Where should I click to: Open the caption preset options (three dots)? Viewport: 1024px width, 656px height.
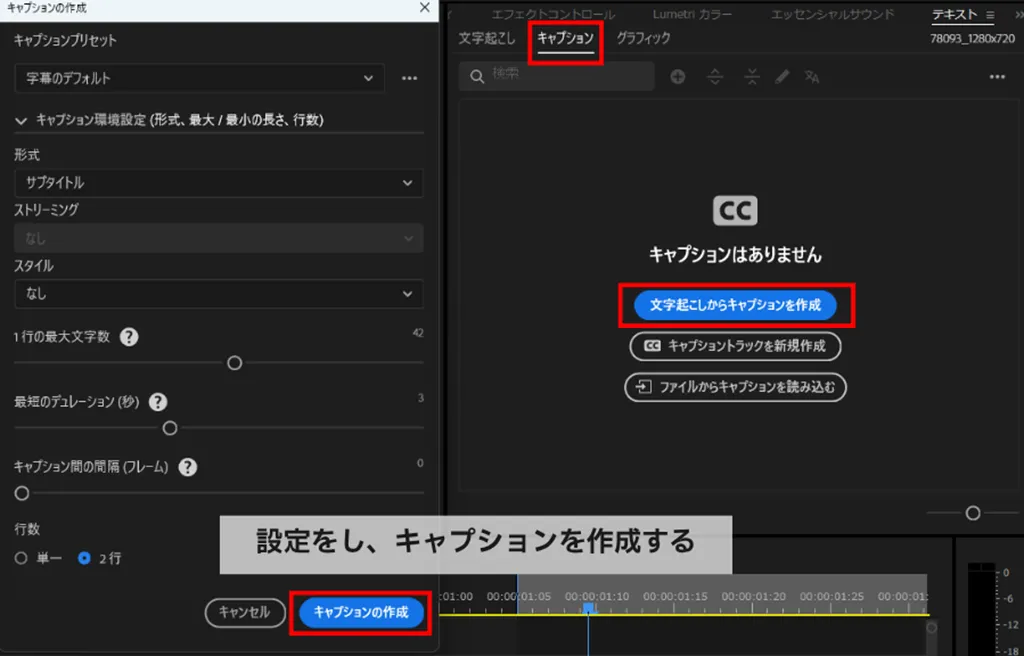[409, 78]
